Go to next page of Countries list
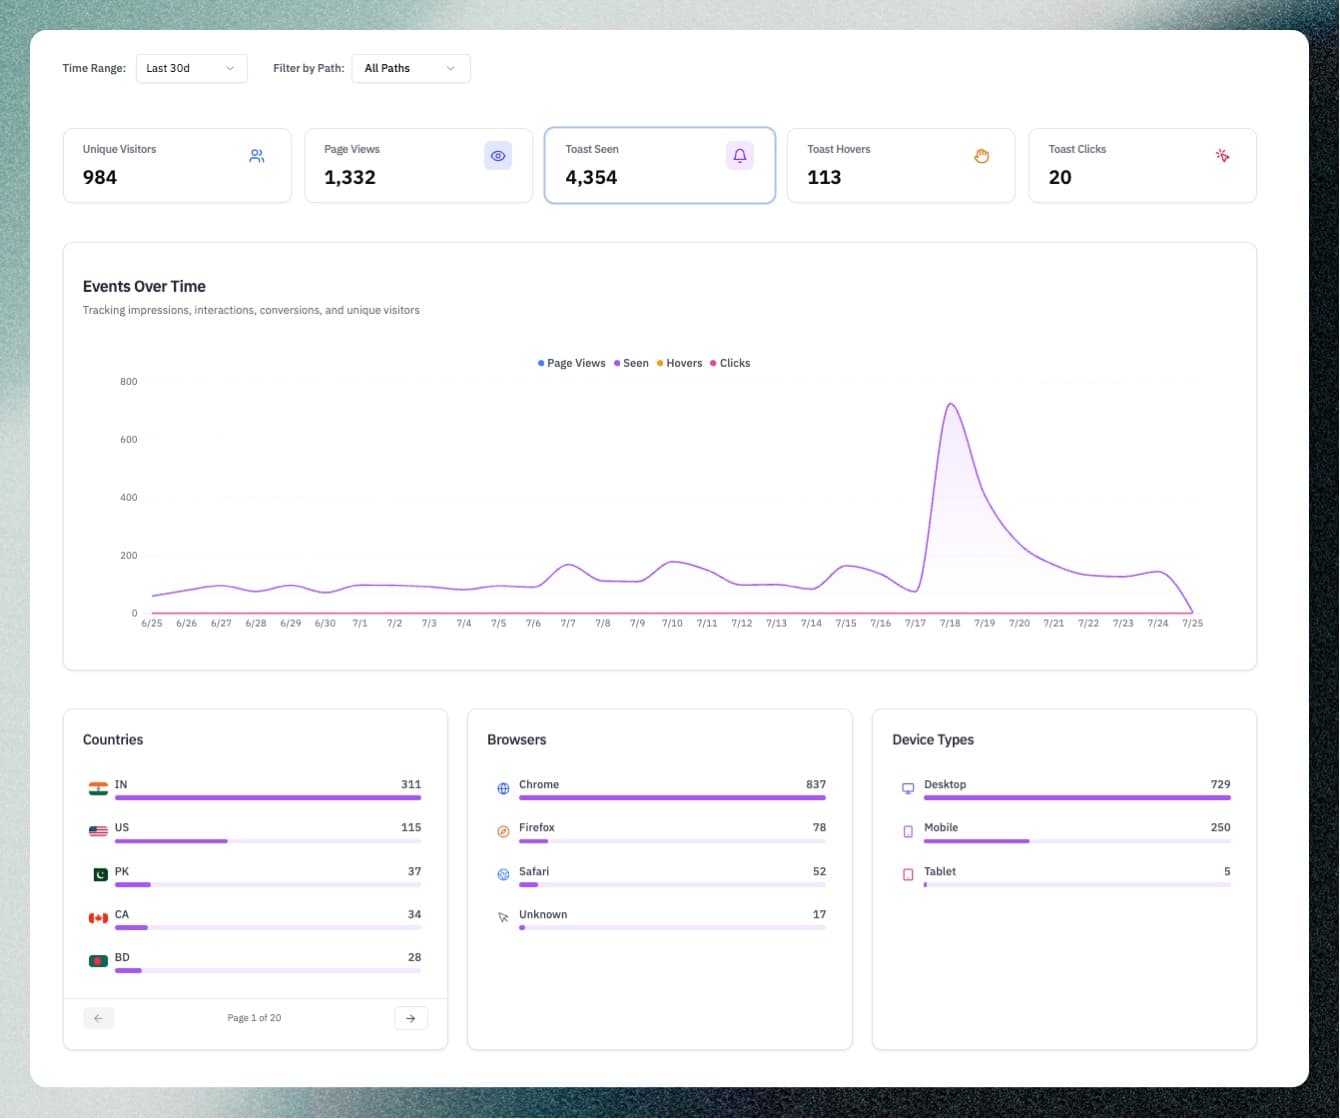The height and width of the screenshot is (1119, 1340). click(411, 1017)
